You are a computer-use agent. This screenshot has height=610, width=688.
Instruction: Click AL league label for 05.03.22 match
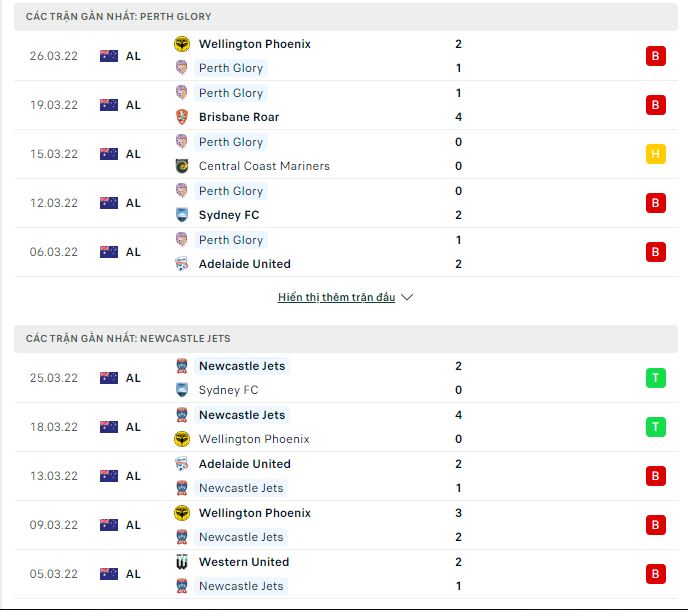[x=133, y=574]
